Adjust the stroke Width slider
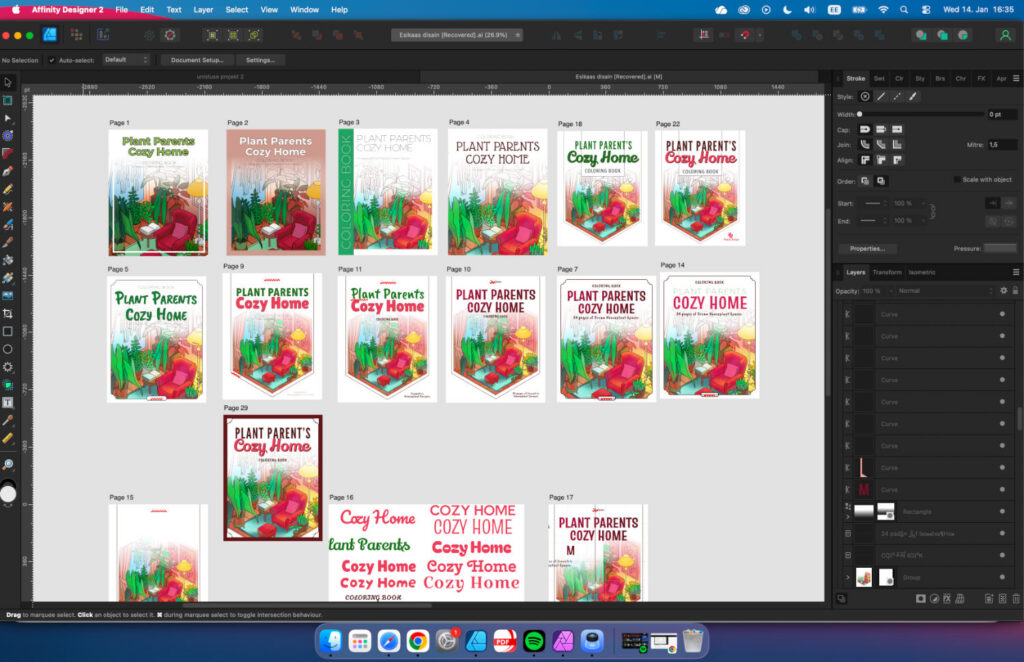1024x662 pixels. click(858, 113)
